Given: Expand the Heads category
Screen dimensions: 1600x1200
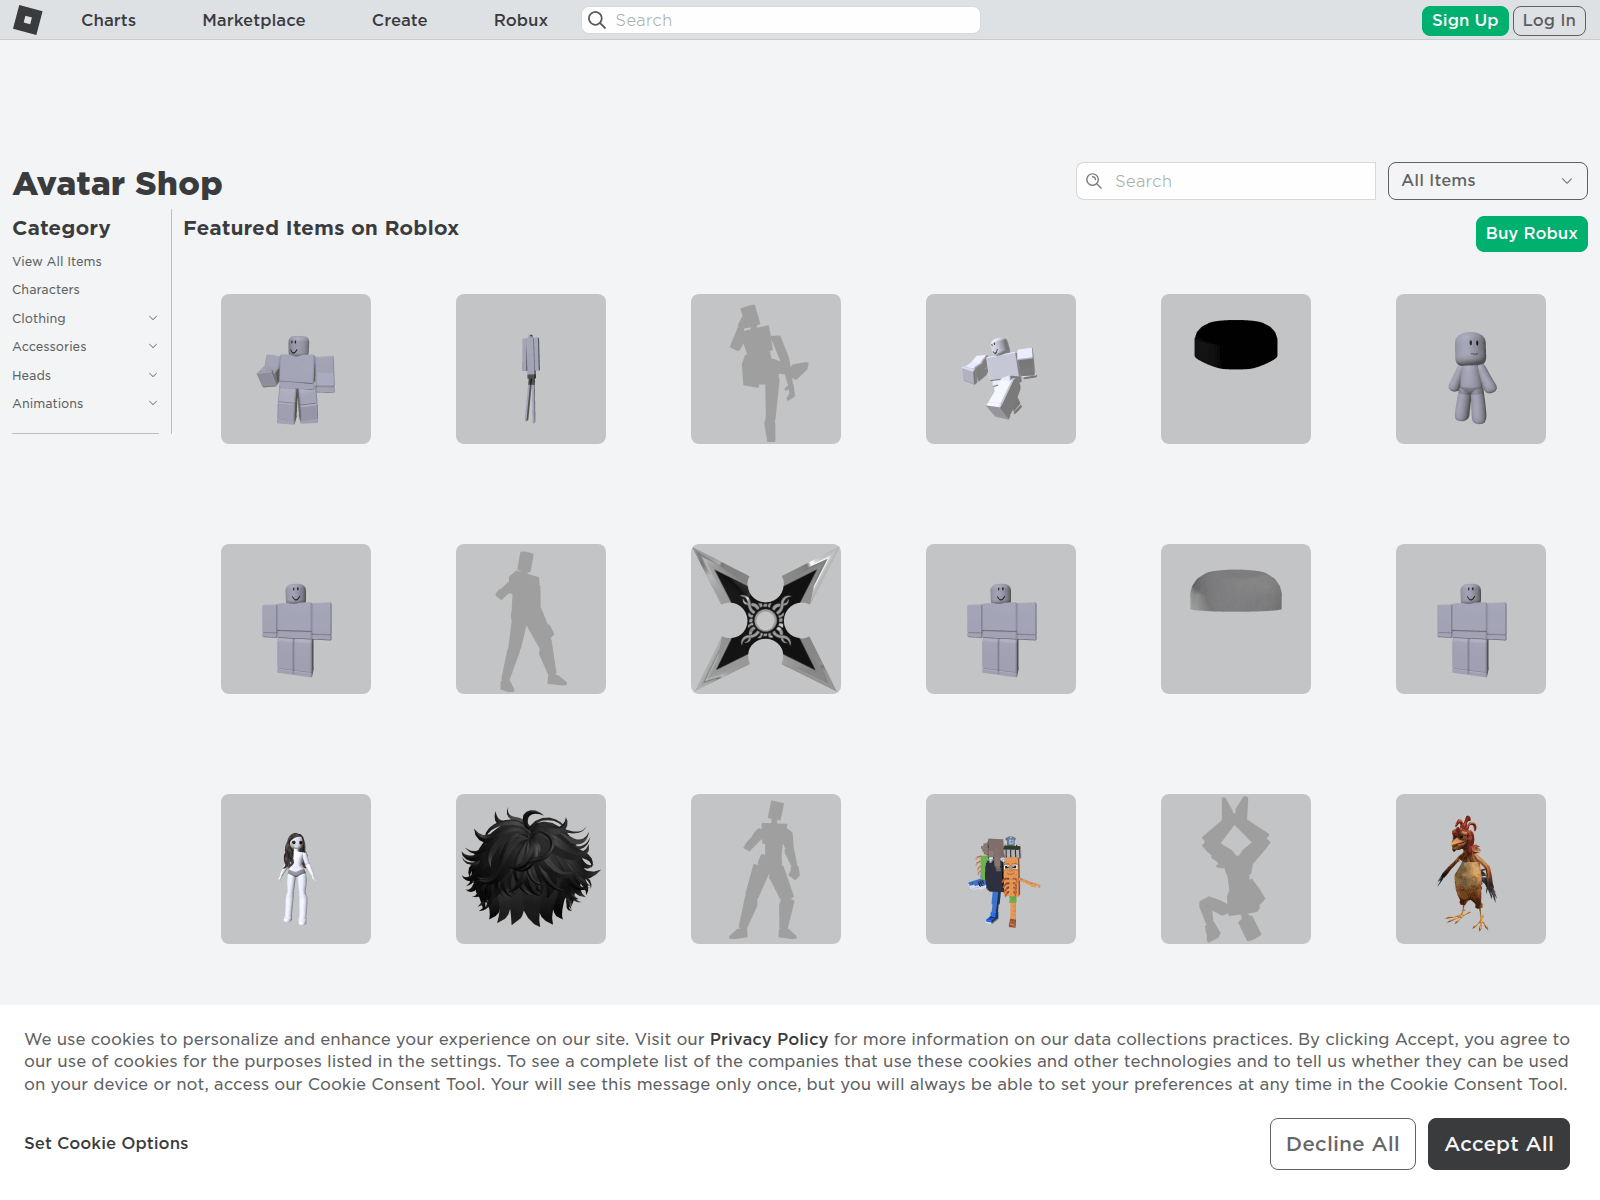Looking at the screenshot, I should pos(153,375).
